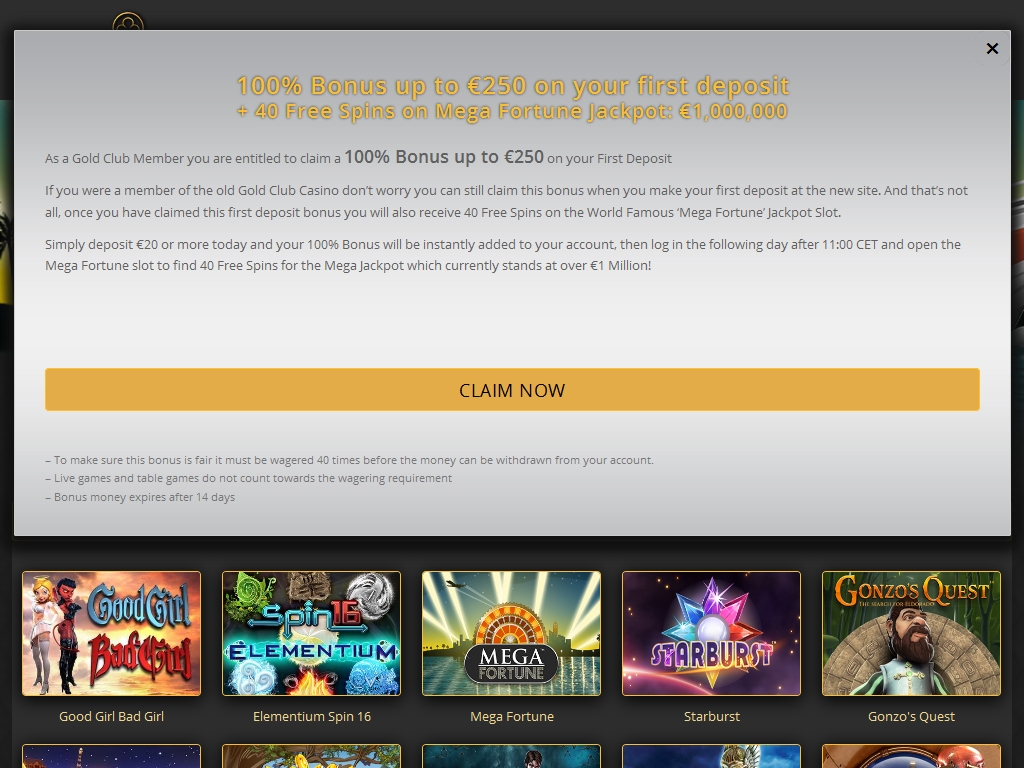Screen dimensions: 1024x768
Task: Click the 100% Bonus up to €250 headline
Action: (513, 86)
